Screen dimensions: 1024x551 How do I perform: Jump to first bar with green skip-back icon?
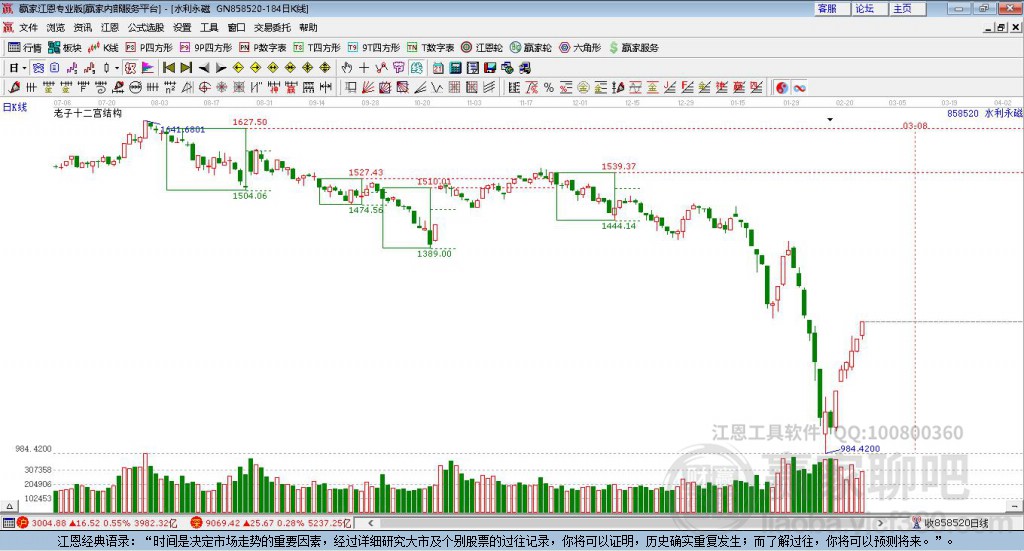pos(168,68)
